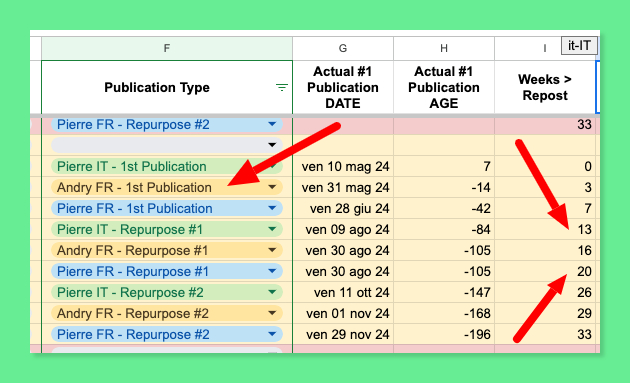The width and height of the screenshot is (630, 383).
Task: Click publication age cell showing -42
Action: click(444, 208)
